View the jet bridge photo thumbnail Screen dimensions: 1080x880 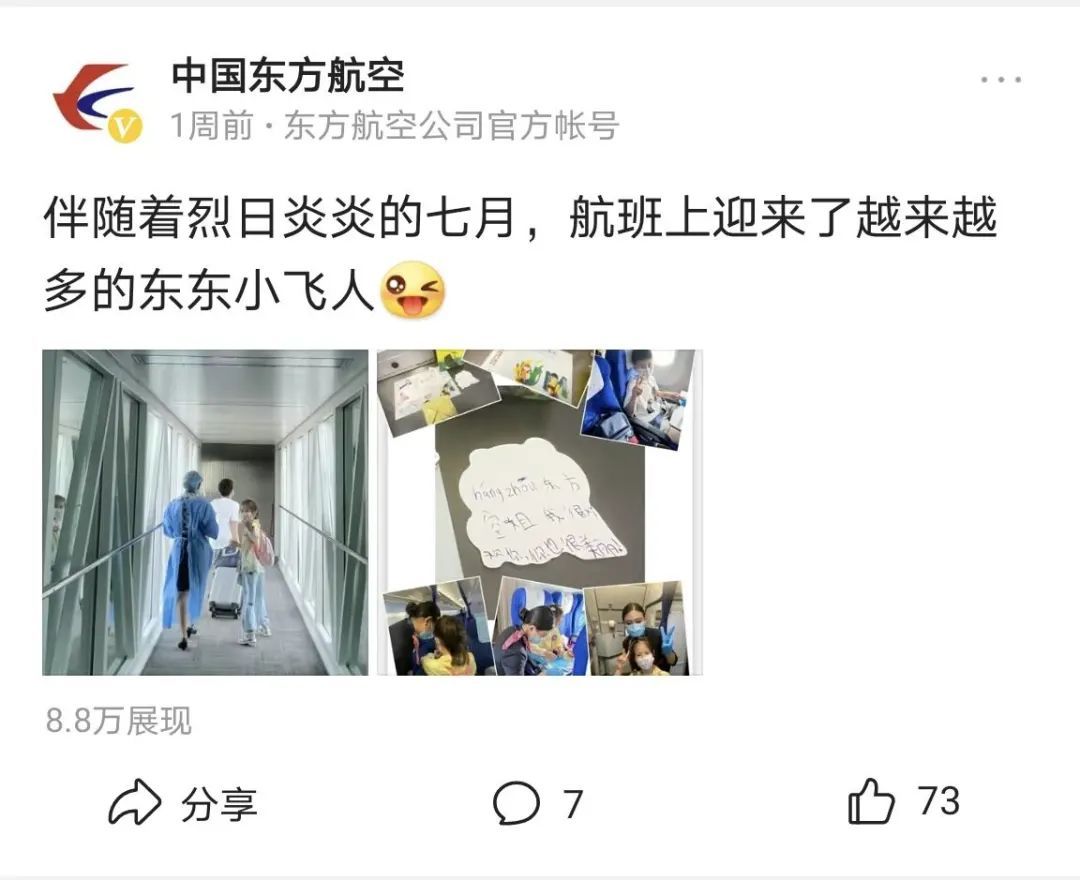click(x=205, y=512)
